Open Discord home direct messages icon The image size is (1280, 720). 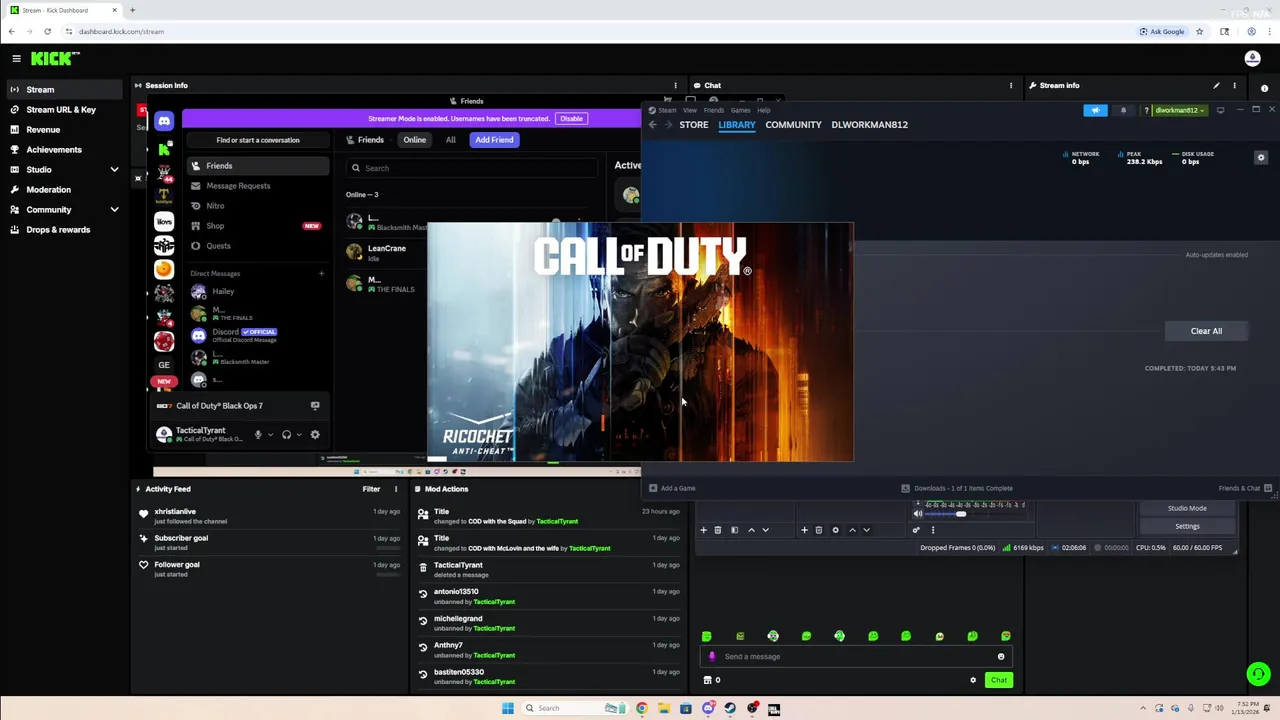(164, 121)
